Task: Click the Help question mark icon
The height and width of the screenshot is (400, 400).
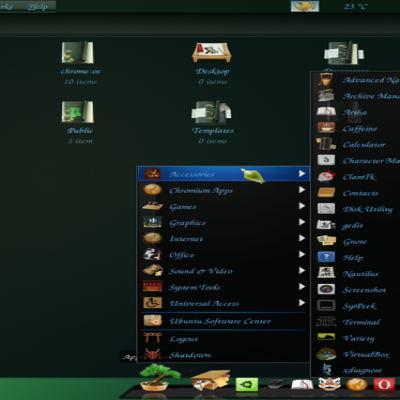Action: (326, 257)
